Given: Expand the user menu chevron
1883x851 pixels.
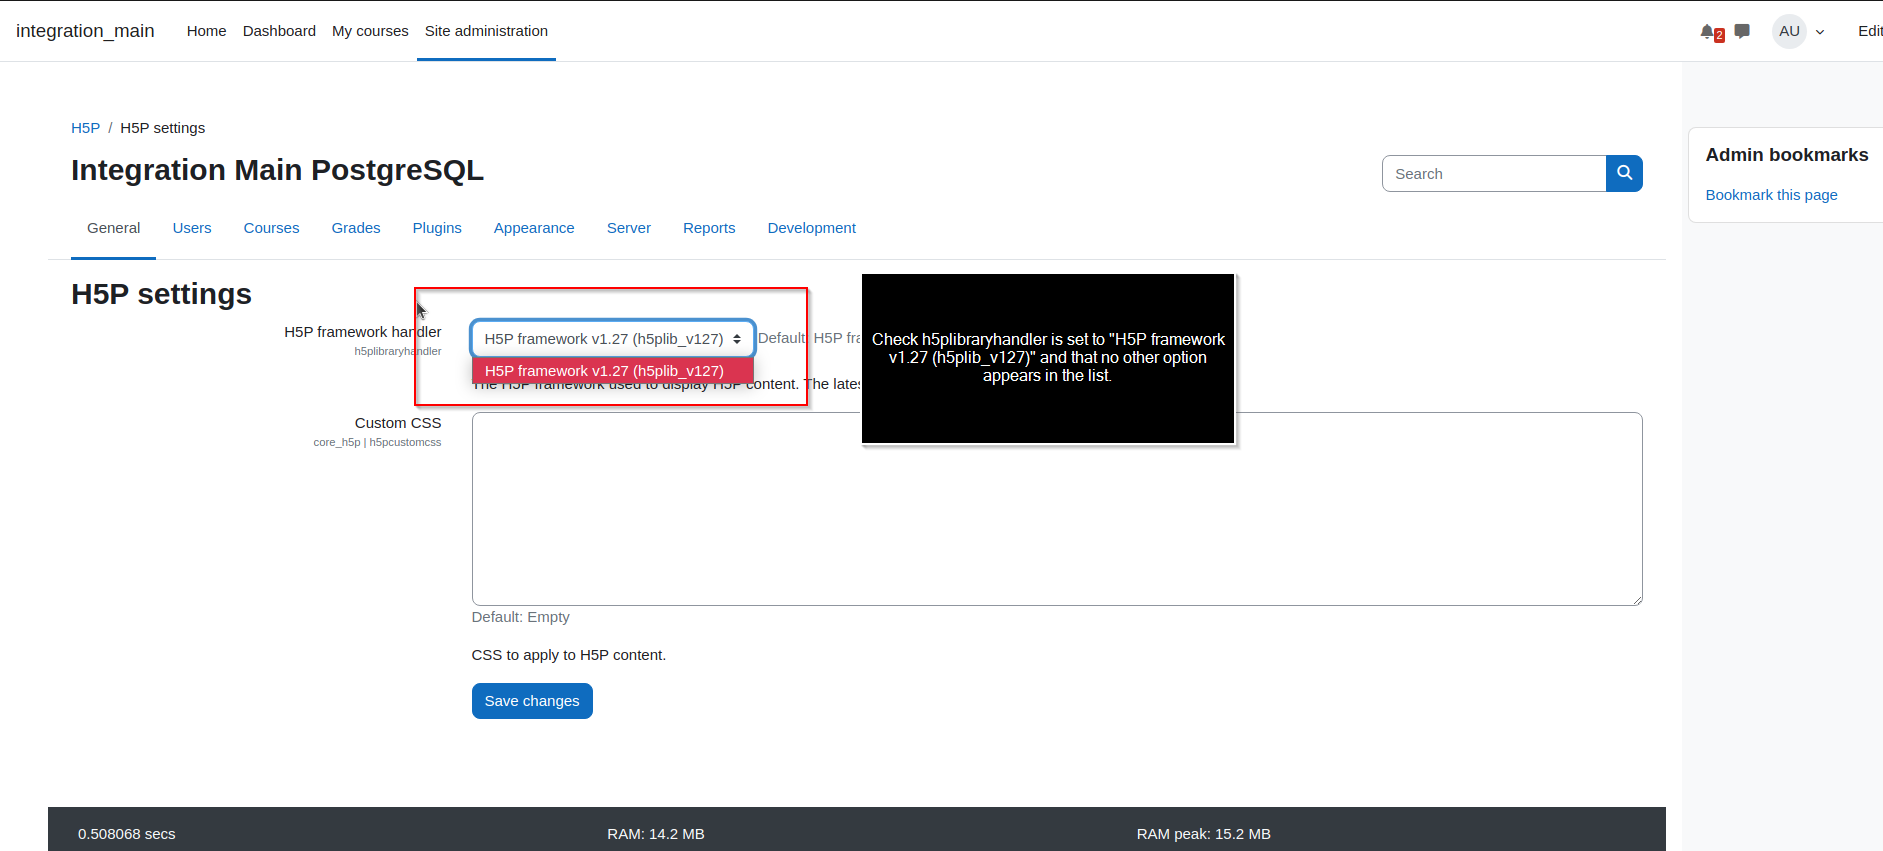Looking at the screenshot, I should [x=1820, y=32].
